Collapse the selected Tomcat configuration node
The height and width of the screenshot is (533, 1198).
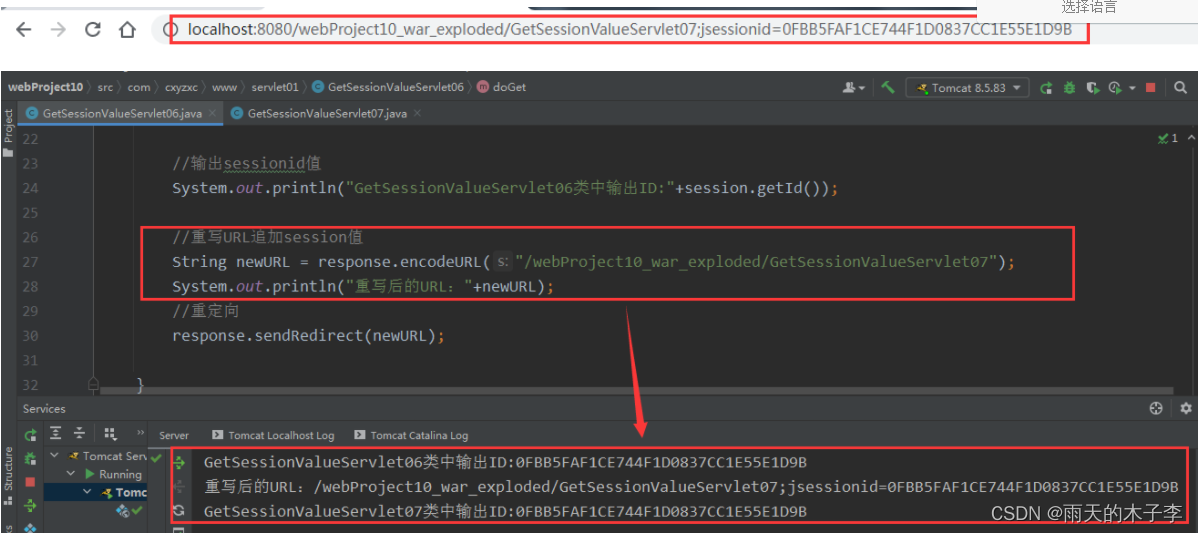(86, 492)
